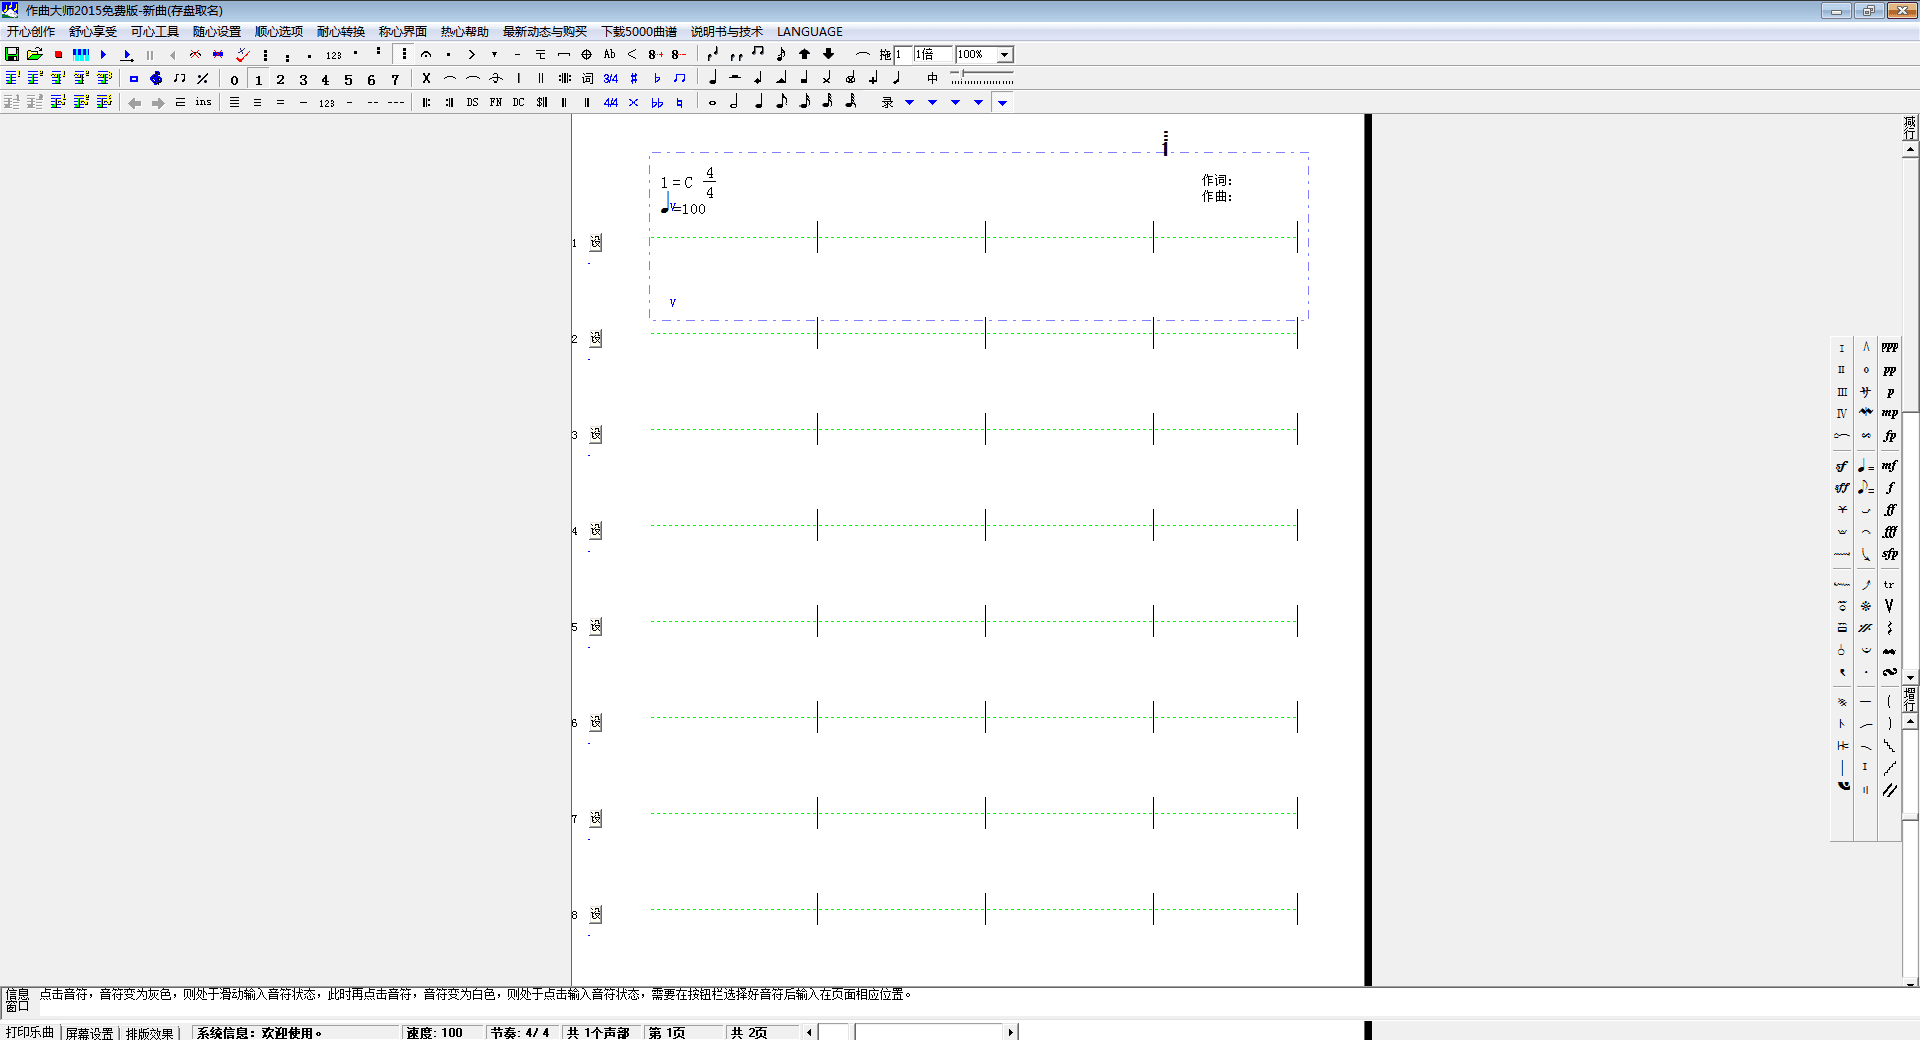Open the LANGUAGE menu

pyautogui.click(x=809, y=31)
